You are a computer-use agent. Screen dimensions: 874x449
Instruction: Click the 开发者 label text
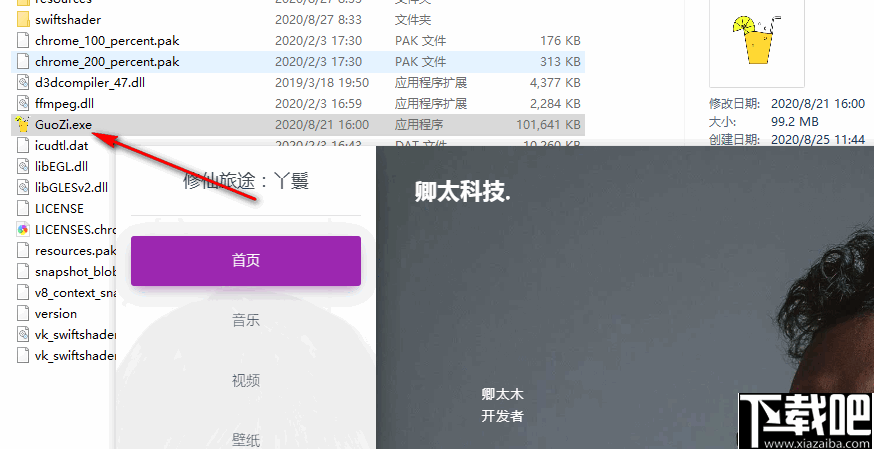coord(502,416)
